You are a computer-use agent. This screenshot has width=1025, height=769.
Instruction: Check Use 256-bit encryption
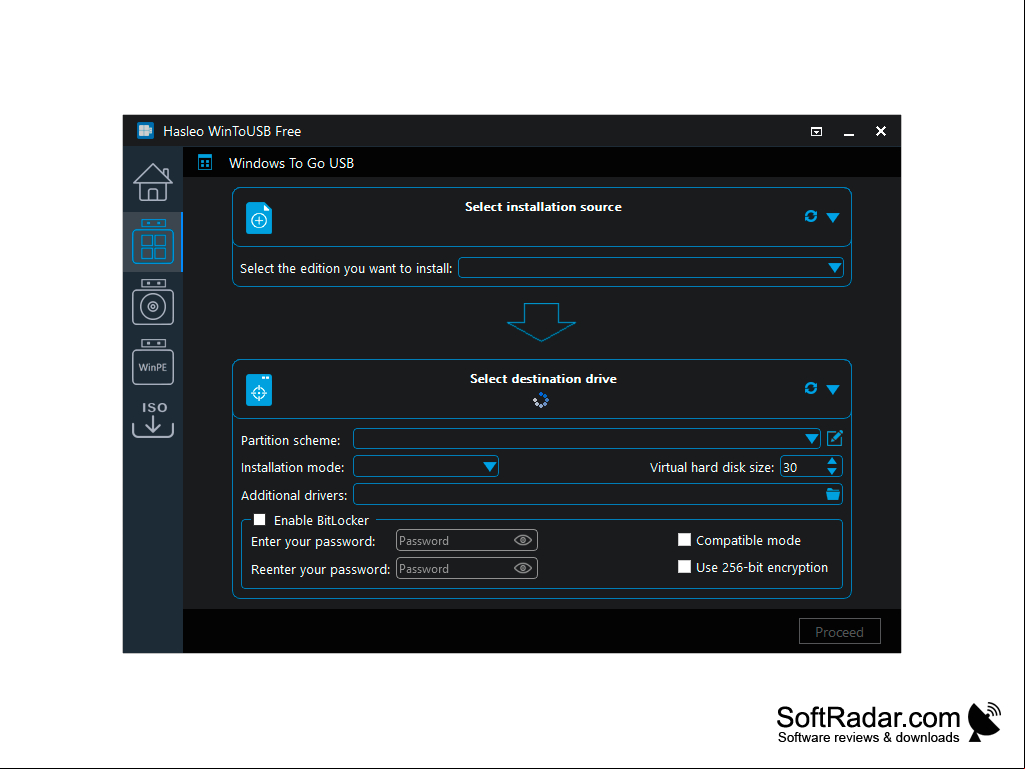pyautogui.click(x=684, y=566)
